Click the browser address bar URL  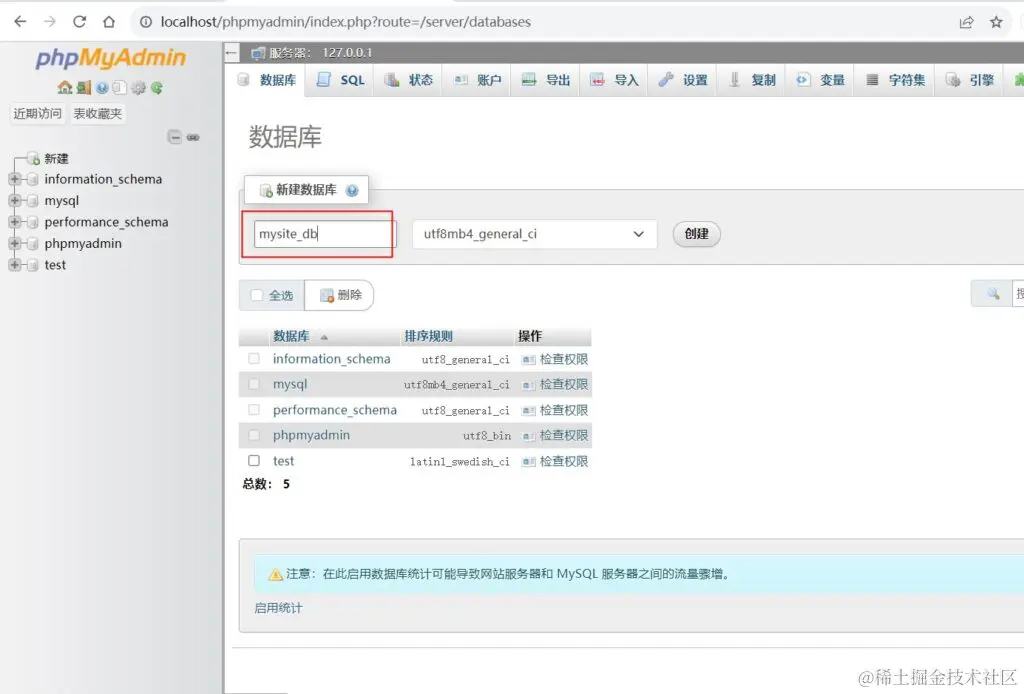[x=345, y=22]
